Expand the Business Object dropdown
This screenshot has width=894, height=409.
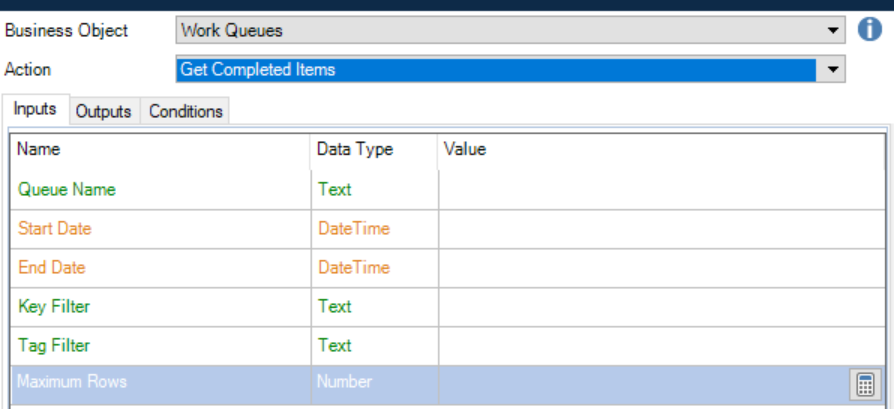click(832, 31)
